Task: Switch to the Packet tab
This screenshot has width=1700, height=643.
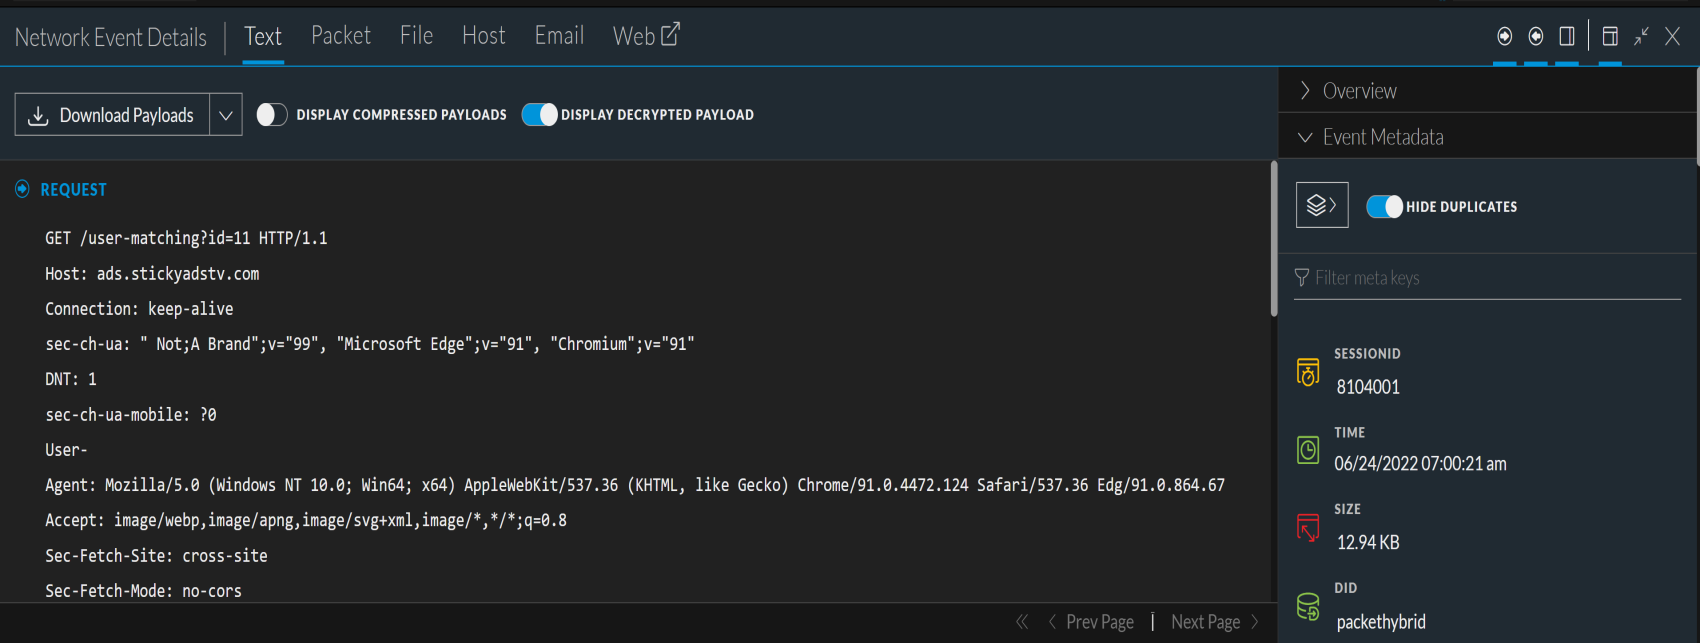Action: 340,35
